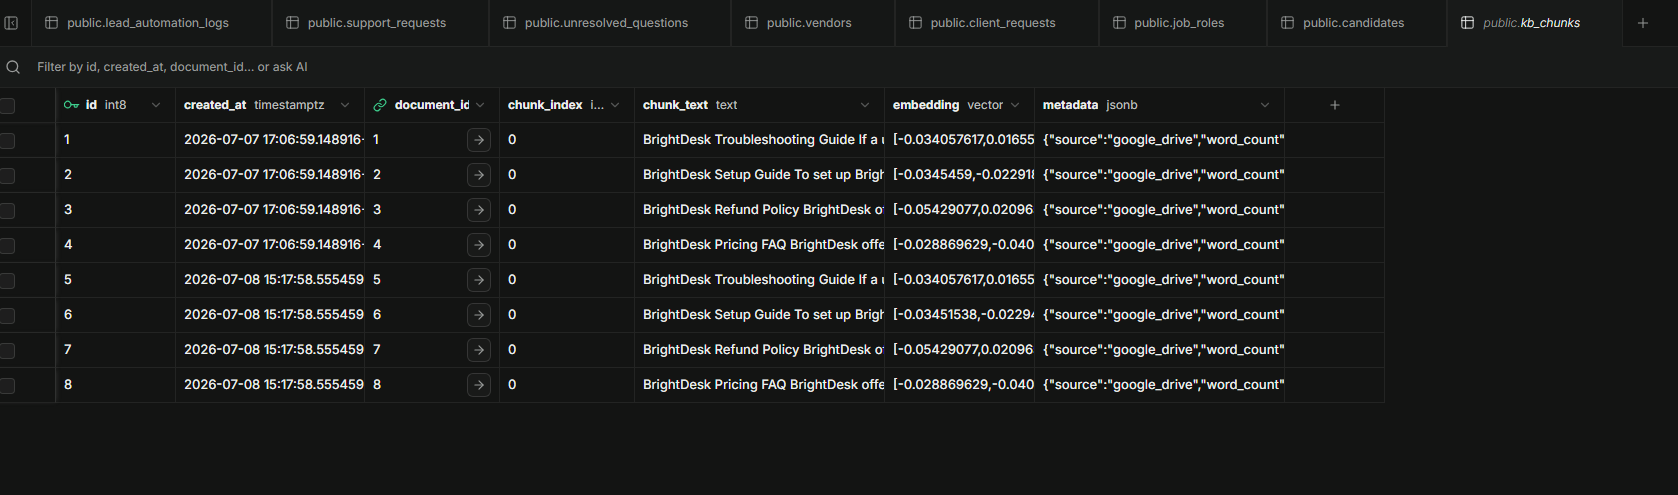Switch to public.client_requests tab
1678x495 pixels.
pyautogui.click(x=997, y=22)
